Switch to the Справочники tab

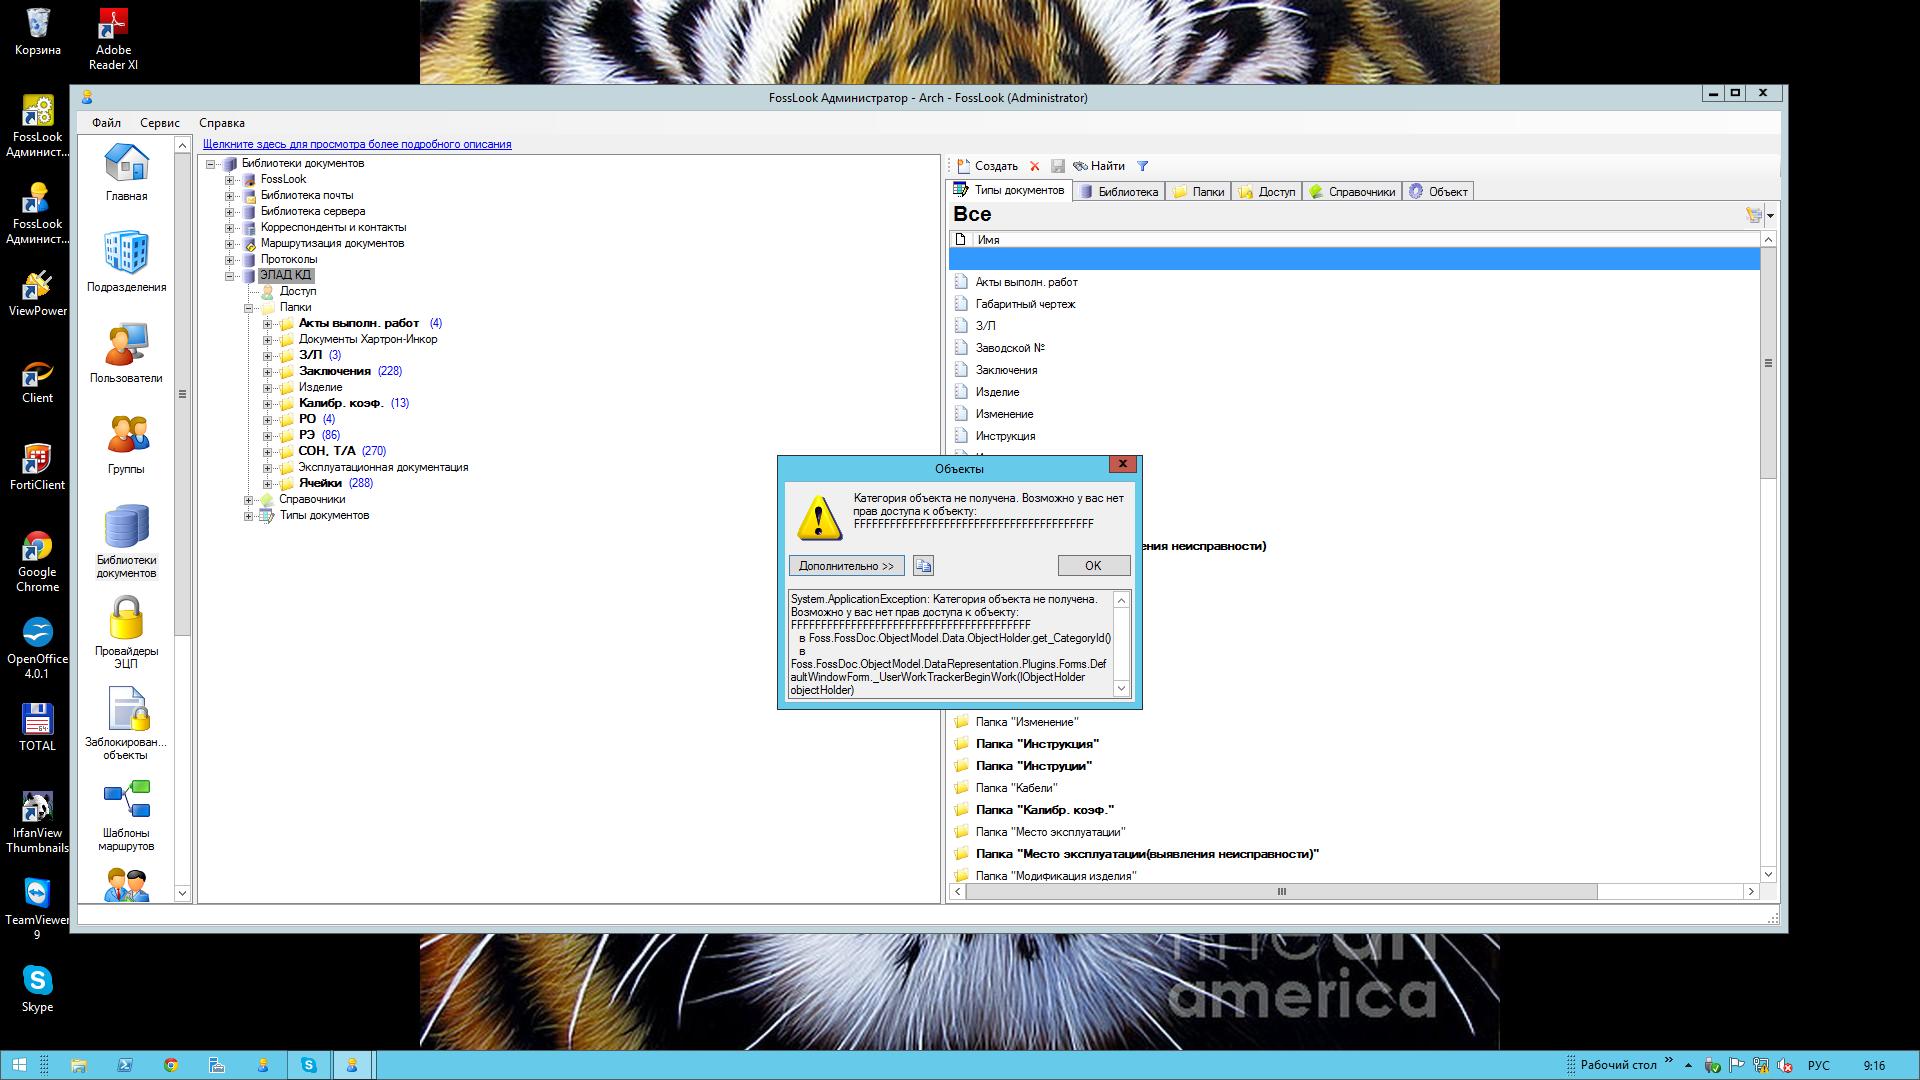[1352, 192]
